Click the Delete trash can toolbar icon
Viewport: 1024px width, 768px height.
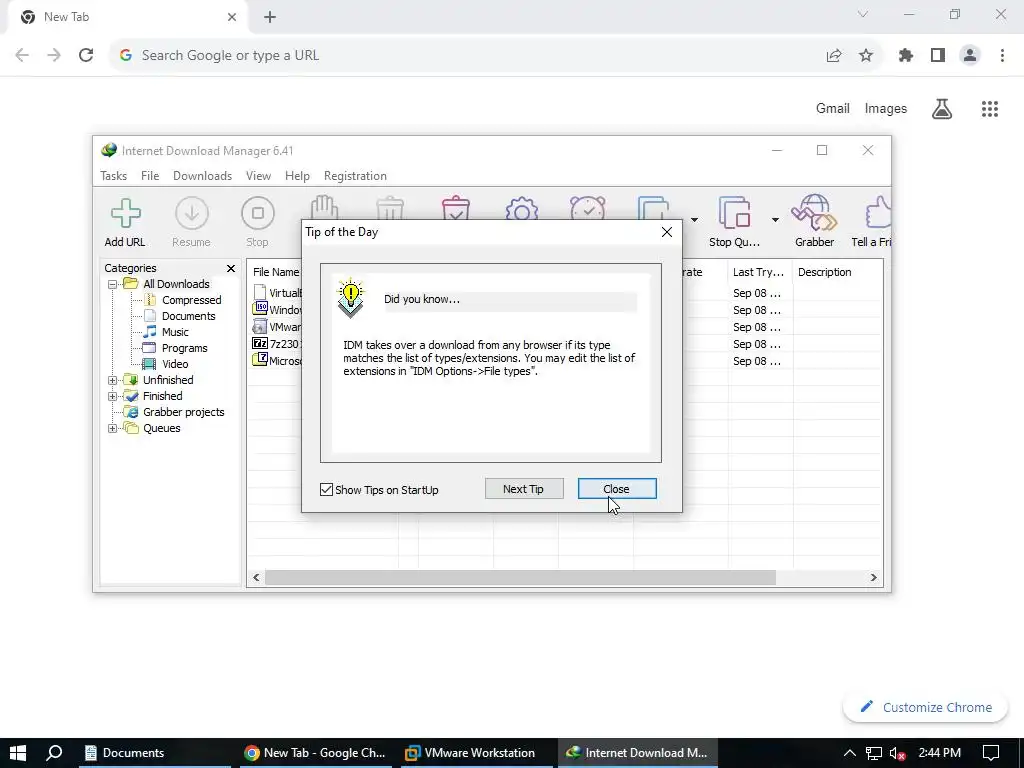[390, 208]
